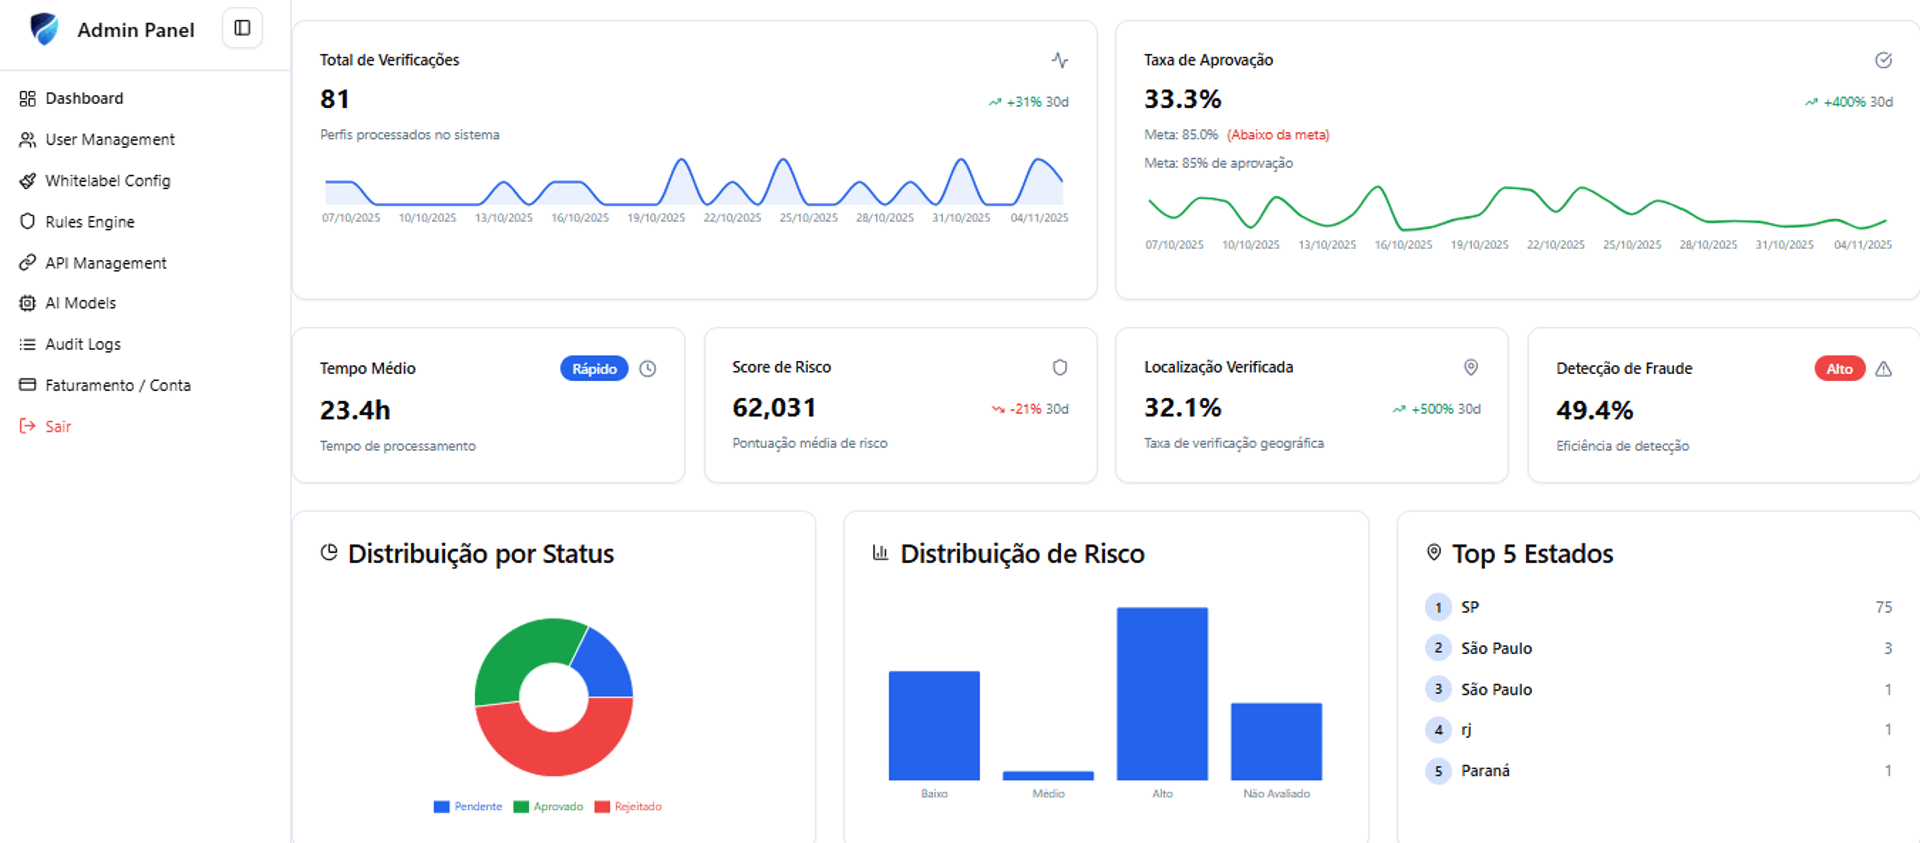Screen dimensions: 1920x843
Task: Click the Rápido badge
Action: pos(594,369)
